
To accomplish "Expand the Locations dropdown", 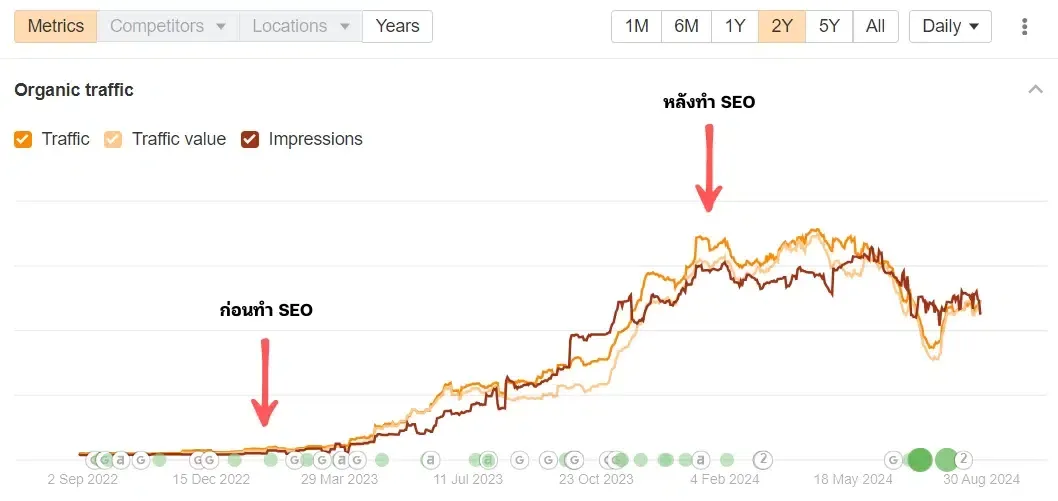I will pos(300,26).
